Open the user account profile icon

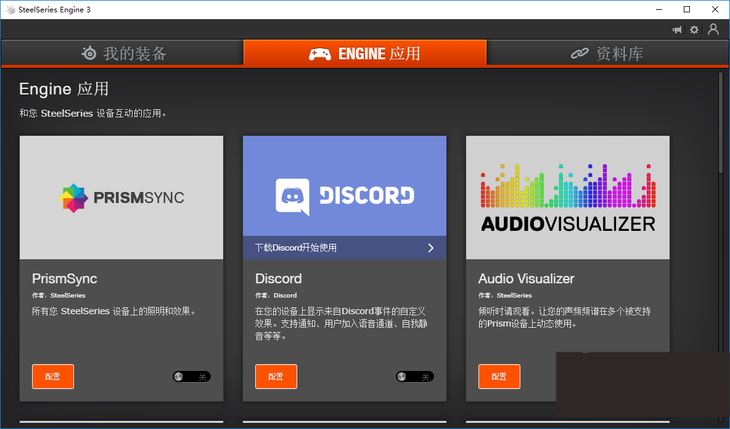coord(713,29)
